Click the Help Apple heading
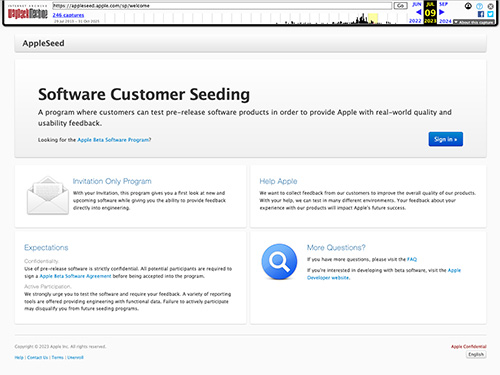The image size is (500, 375). point(278,181)
